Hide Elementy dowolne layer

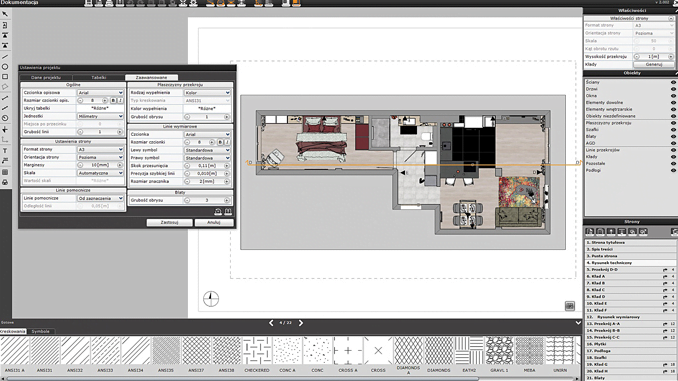[673, 102]
